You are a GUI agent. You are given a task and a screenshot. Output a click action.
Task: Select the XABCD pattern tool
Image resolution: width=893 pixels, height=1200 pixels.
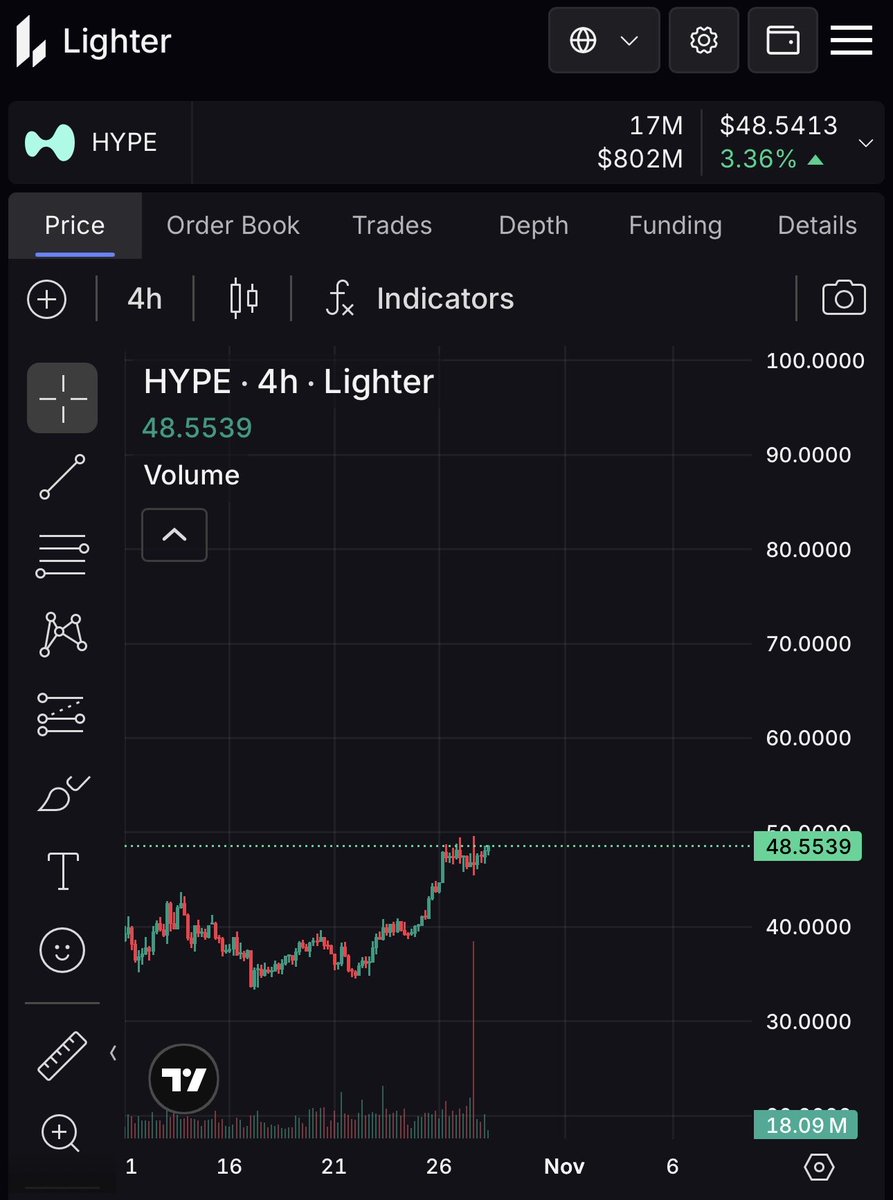(62, 634)
